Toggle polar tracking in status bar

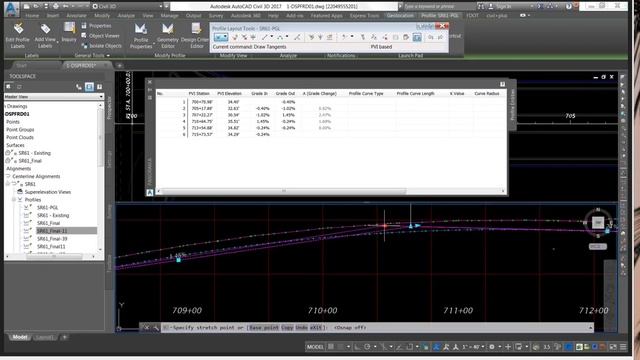367,347
